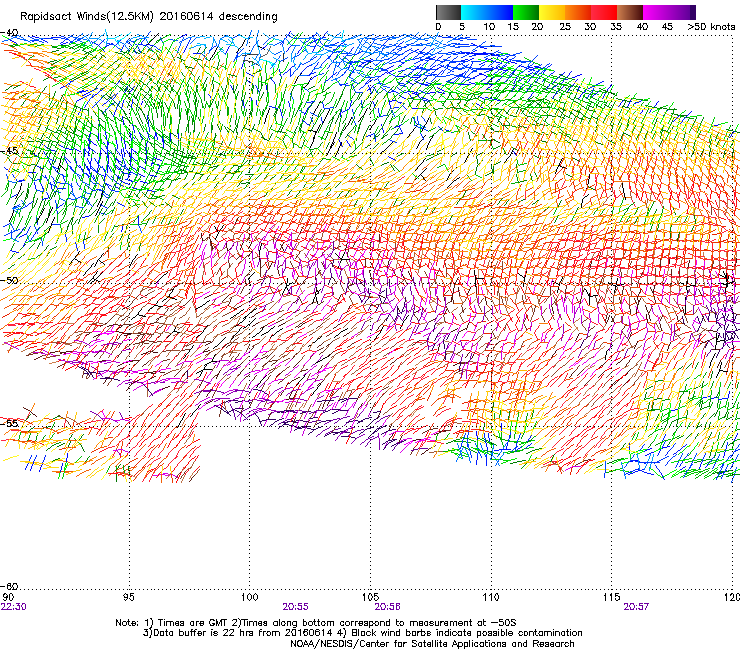Click the '110' longitude axis label
The height and width of the screenshot is (650, 740).
[491, 598]
